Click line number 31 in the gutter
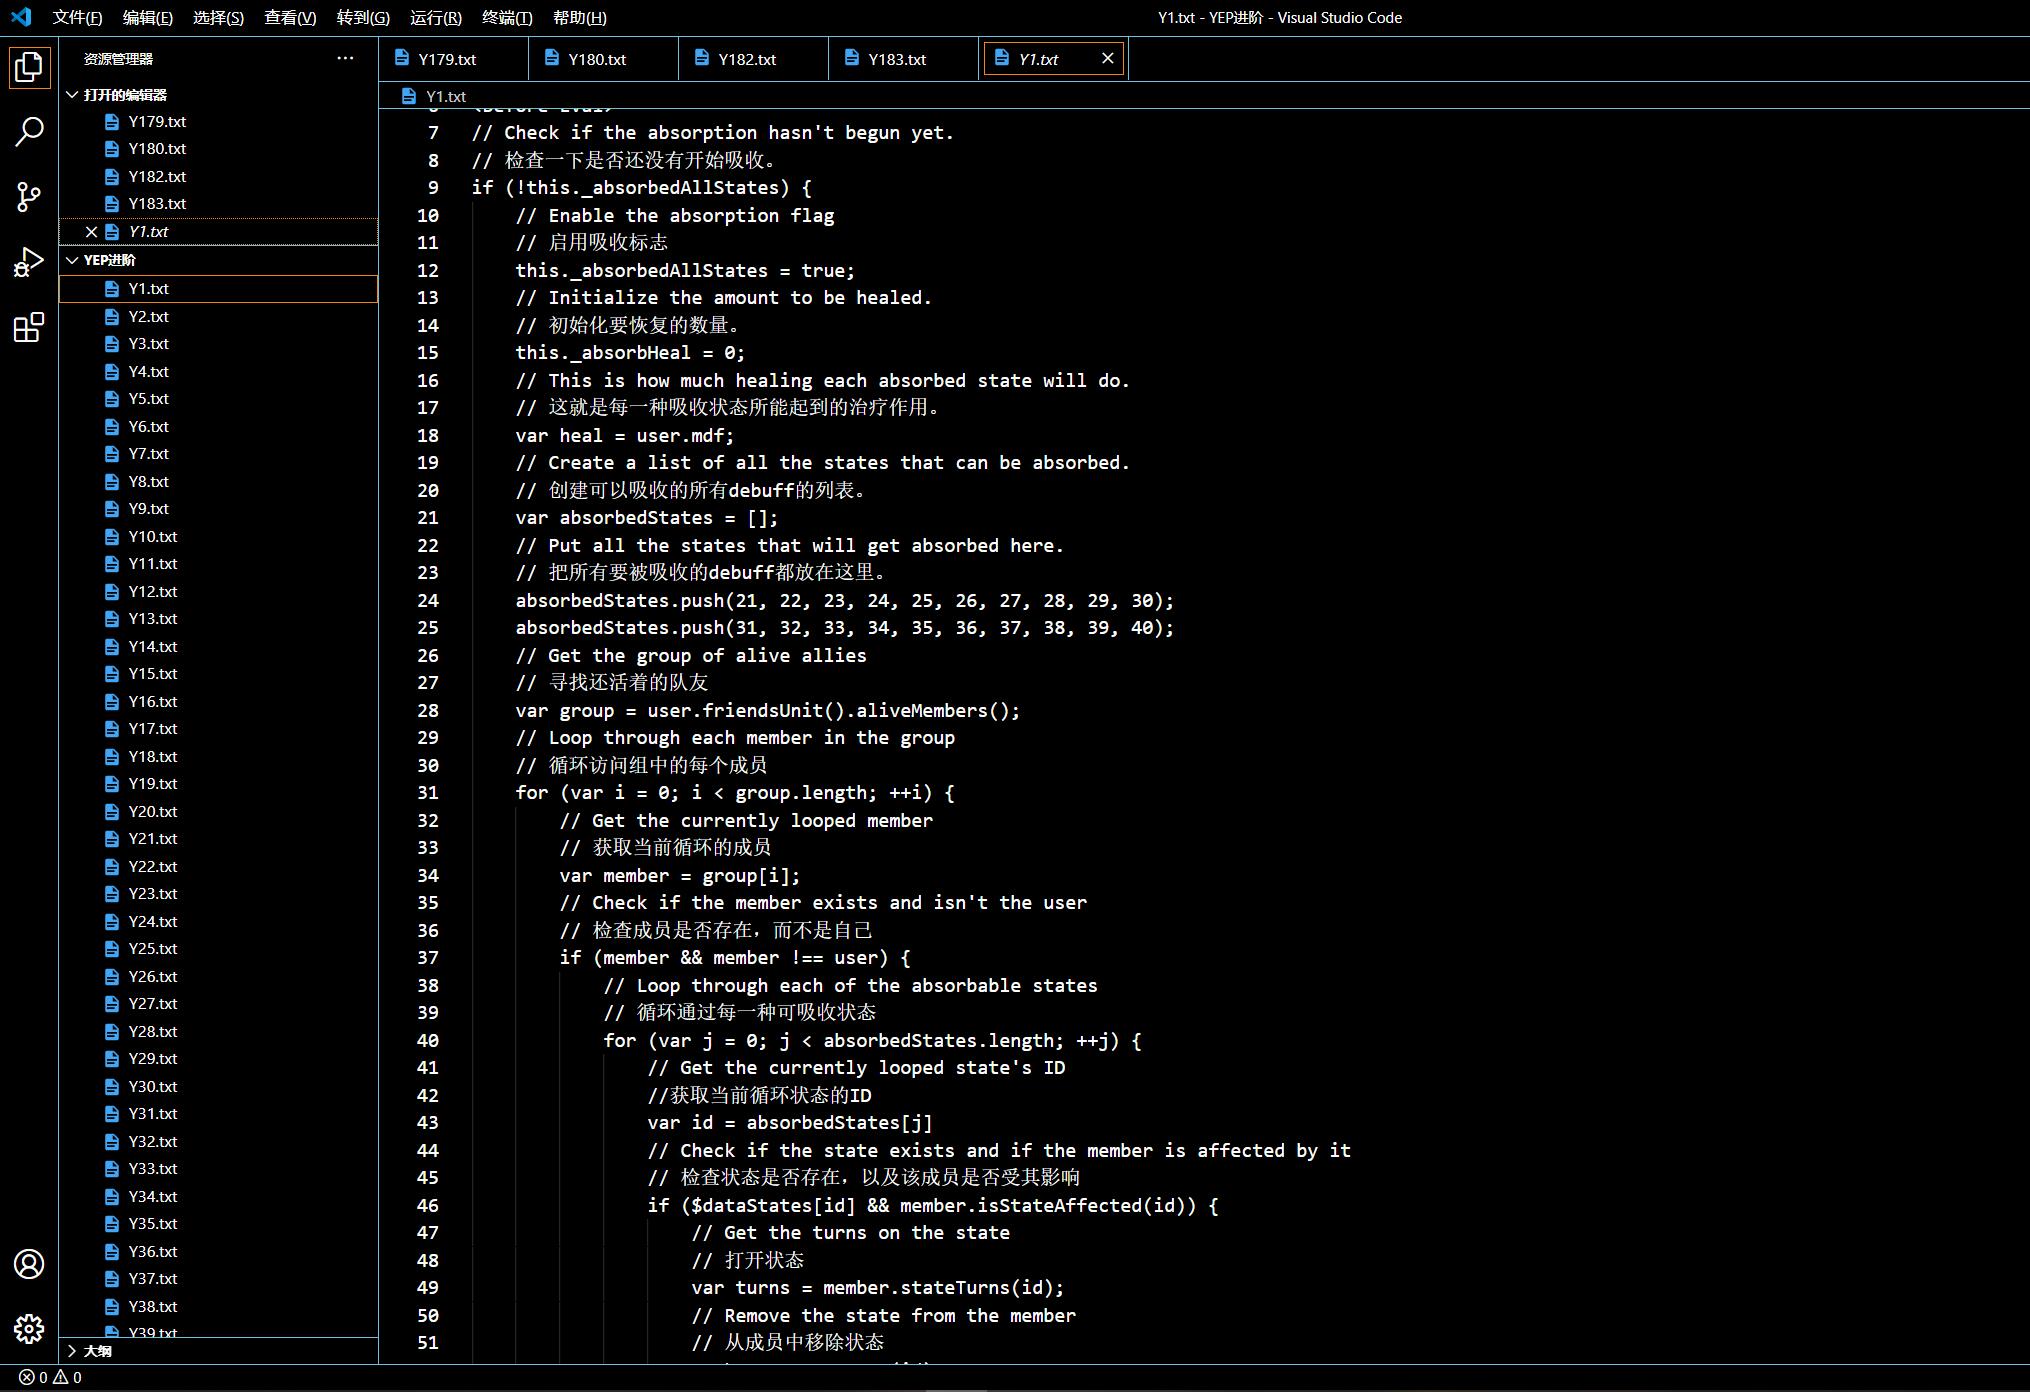Image resolution: width=2030 pixels, height=1392 pixels. 428,792
